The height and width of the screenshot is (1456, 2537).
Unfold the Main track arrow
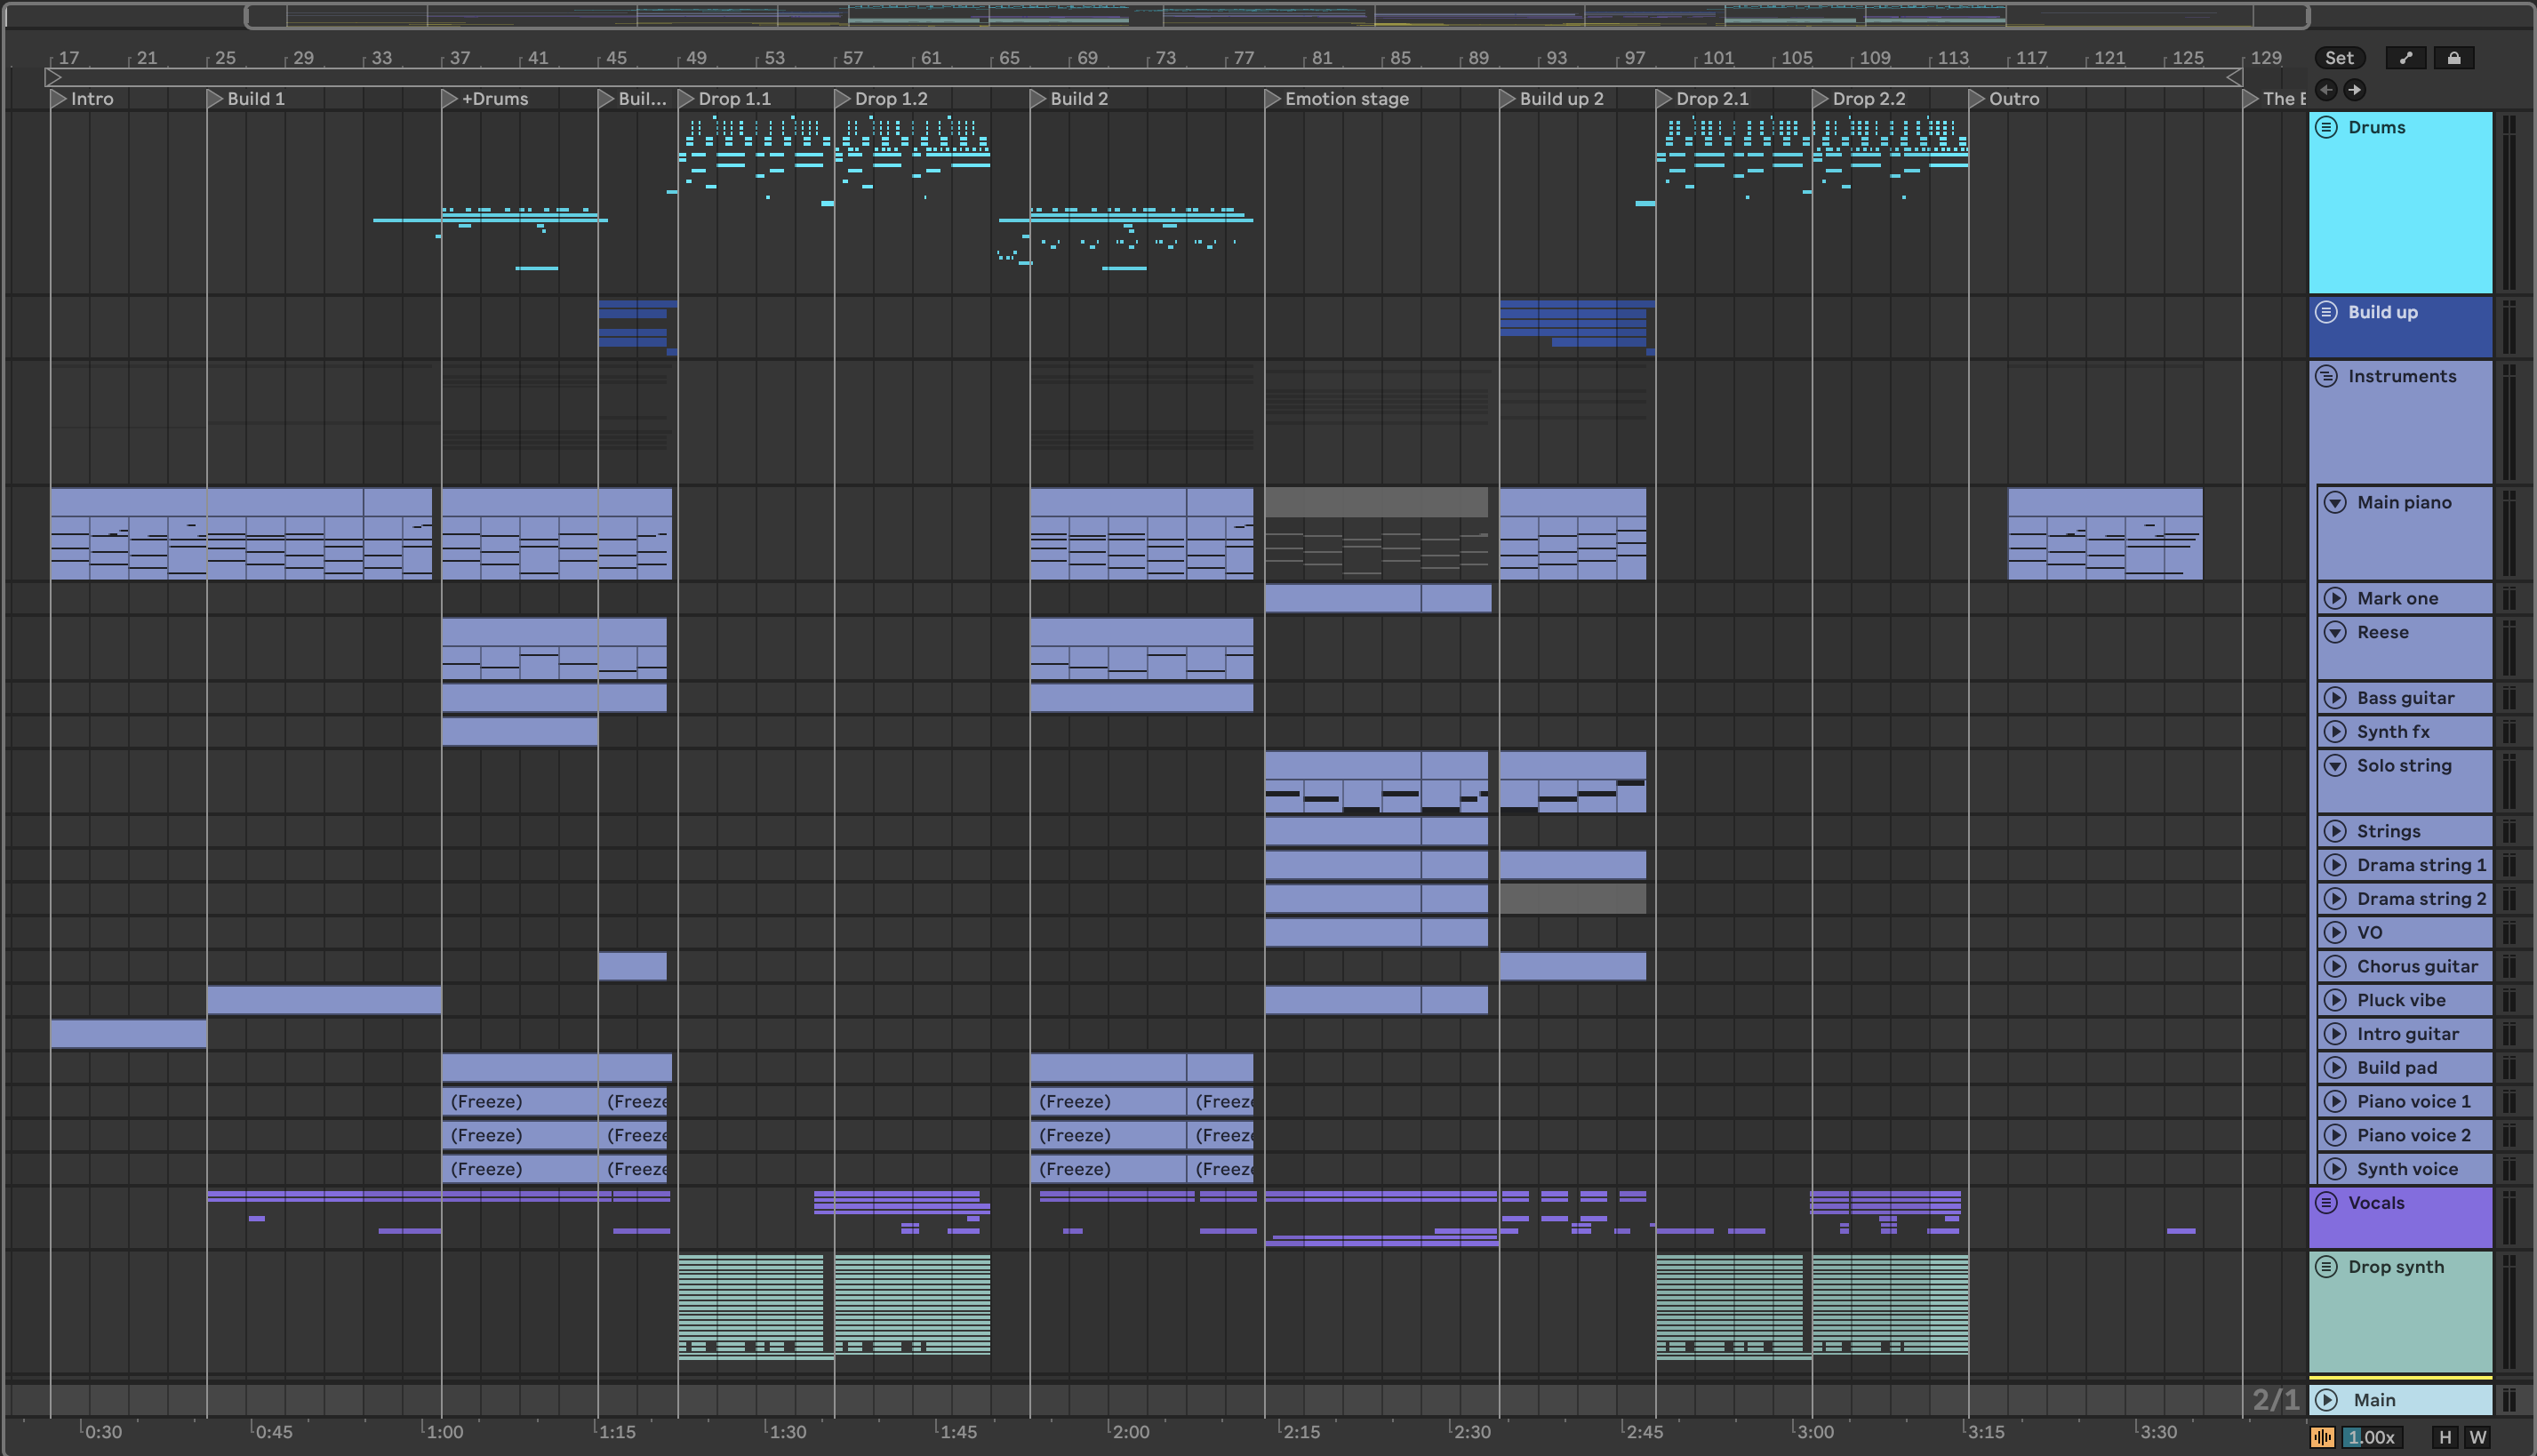2327,1400
